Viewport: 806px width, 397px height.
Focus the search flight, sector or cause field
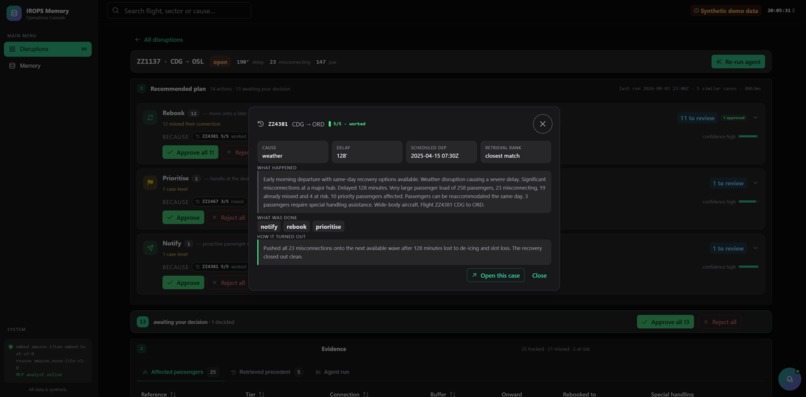coord(179,10)
